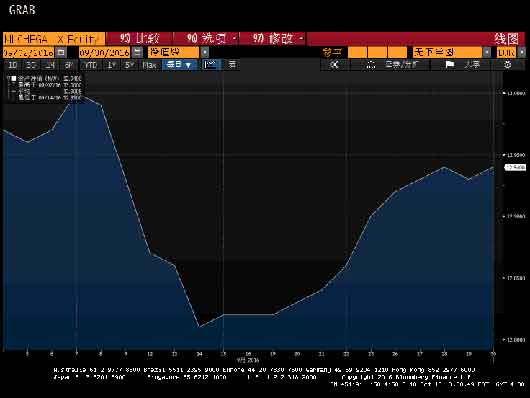Select the Max time range
The image size is (530, 398).
point(149,65)
